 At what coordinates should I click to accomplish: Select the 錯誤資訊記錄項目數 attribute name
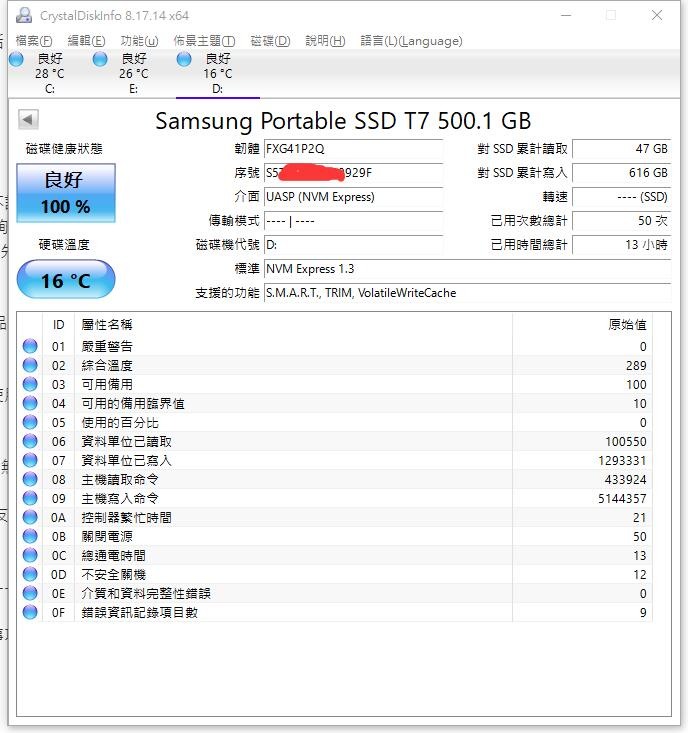(x=139, y=613)
